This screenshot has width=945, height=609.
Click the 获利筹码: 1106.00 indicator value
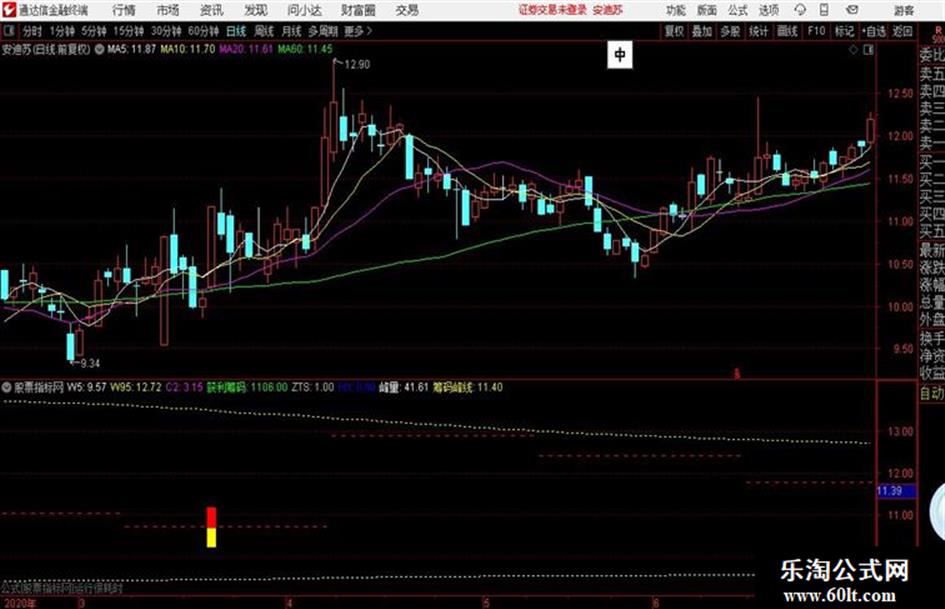247,387
